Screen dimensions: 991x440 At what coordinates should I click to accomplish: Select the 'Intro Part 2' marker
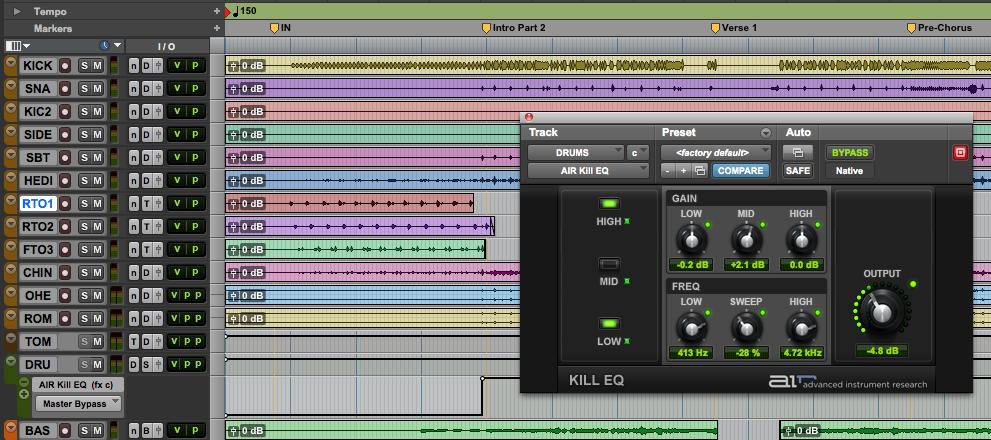click(x=514, y=28)
